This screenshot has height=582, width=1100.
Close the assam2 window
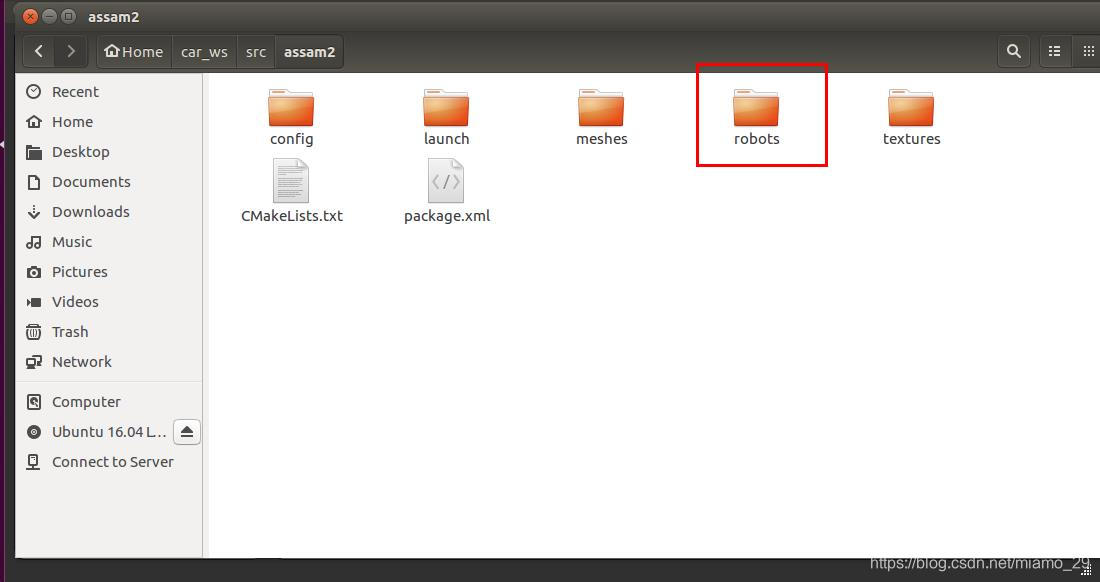coord(30,16)
